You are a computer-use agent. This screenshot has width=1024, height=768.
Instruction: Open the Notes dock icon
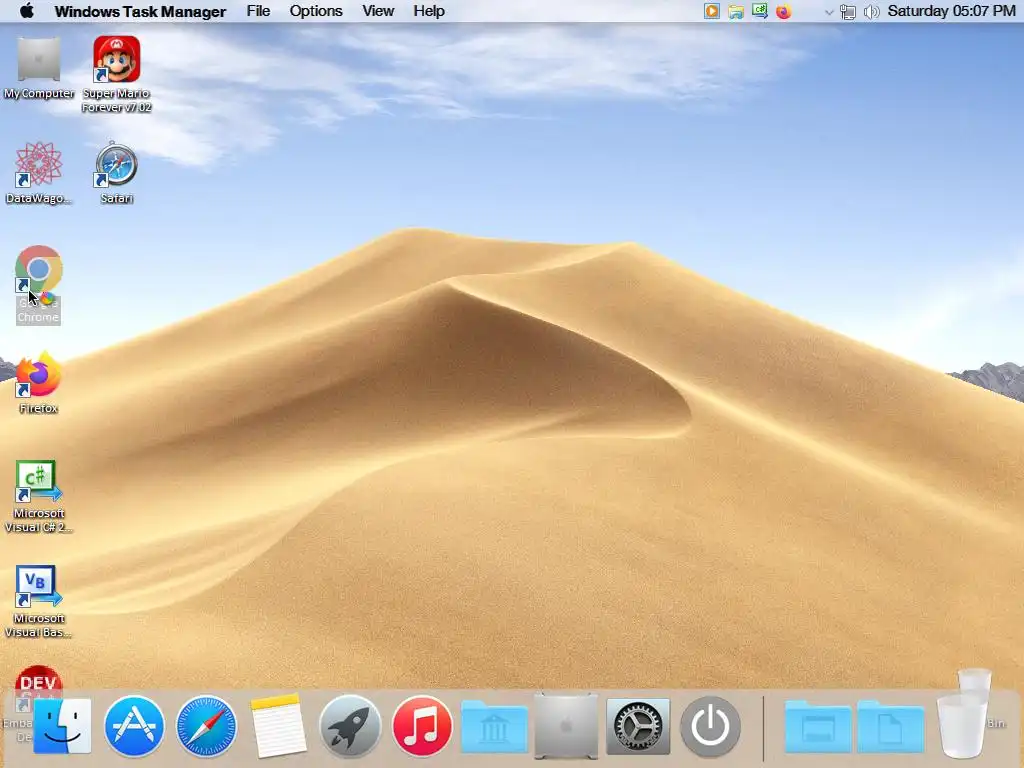coord(278,726)
